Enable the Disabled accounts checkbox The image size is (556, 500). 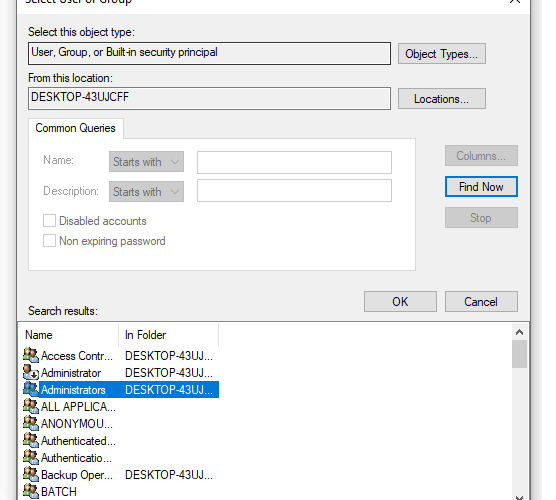pyautogui.click(x=49, y=221)
